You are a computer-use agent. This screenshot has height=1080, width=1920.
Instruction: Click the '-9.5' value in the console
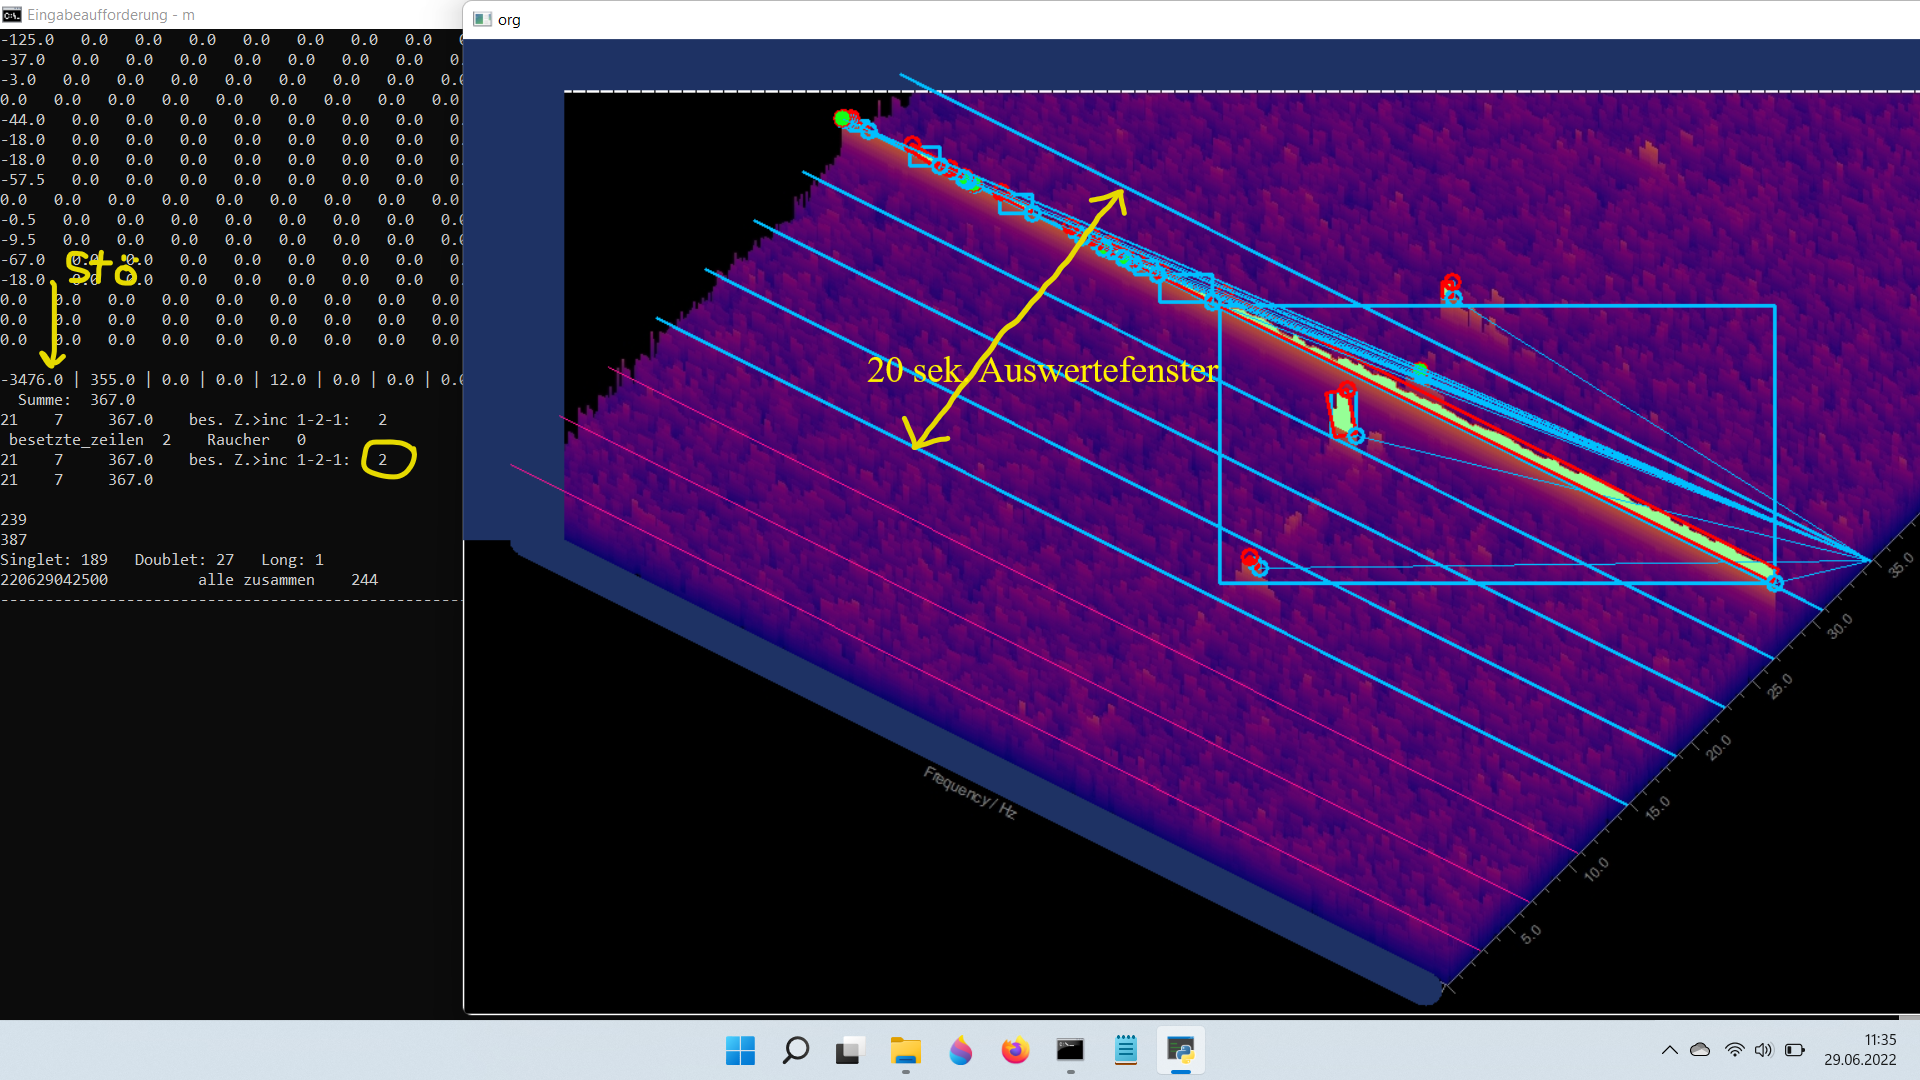click(18, 240)
